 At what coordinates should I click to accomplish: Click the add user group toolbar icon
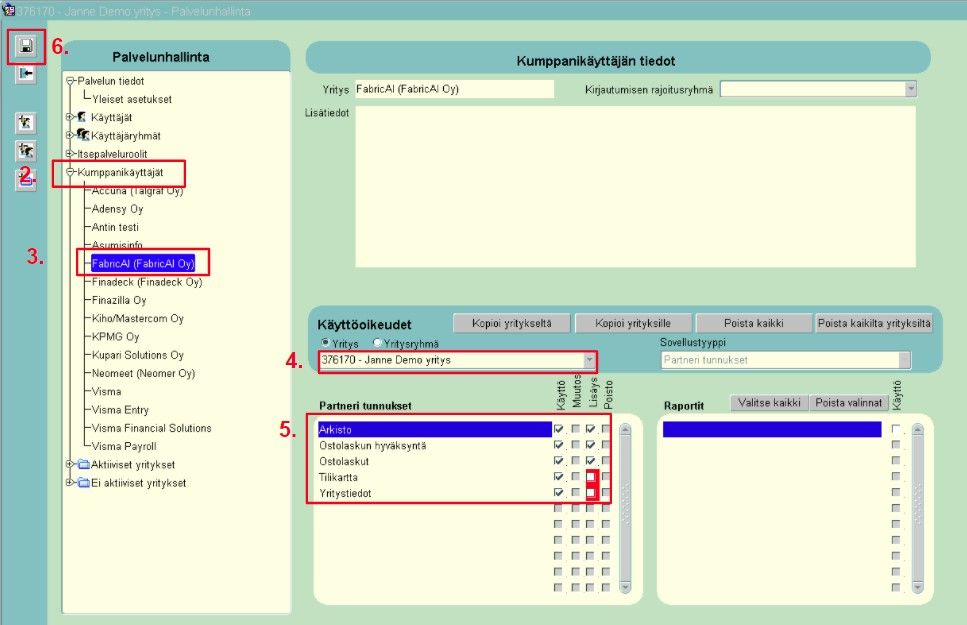25,150
